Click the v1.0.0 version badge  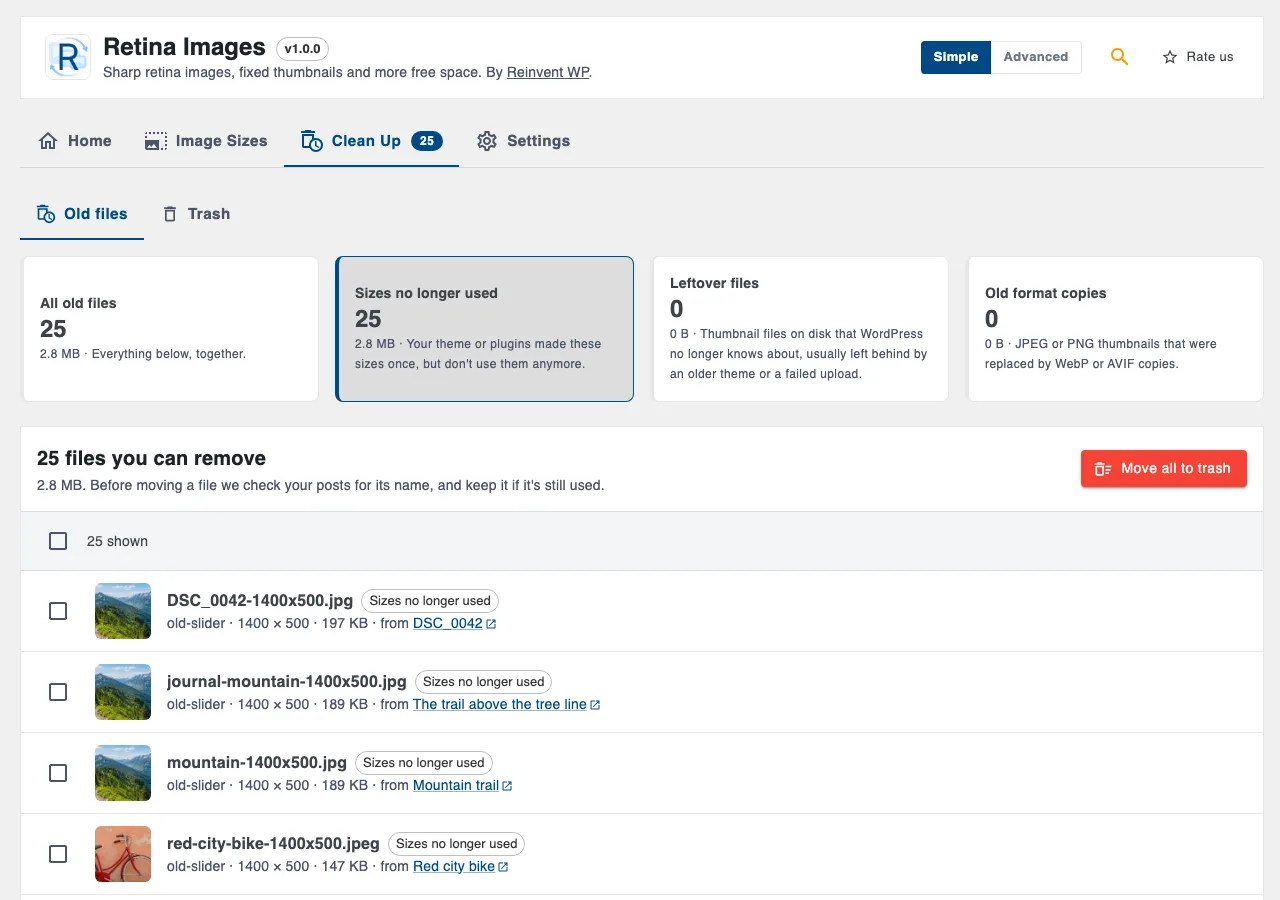click(x=302, y=48)
